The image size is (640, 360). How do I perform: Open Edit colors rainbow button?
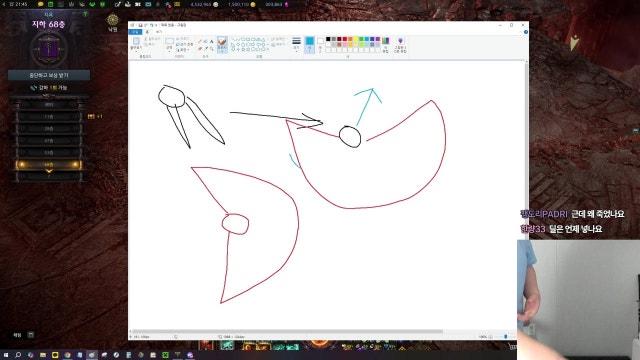(386, 45)
